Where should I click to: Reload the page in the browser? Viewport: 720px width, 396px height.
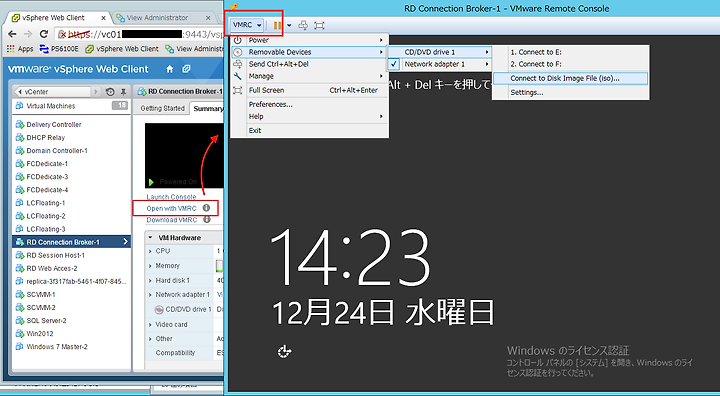point(44,34)
